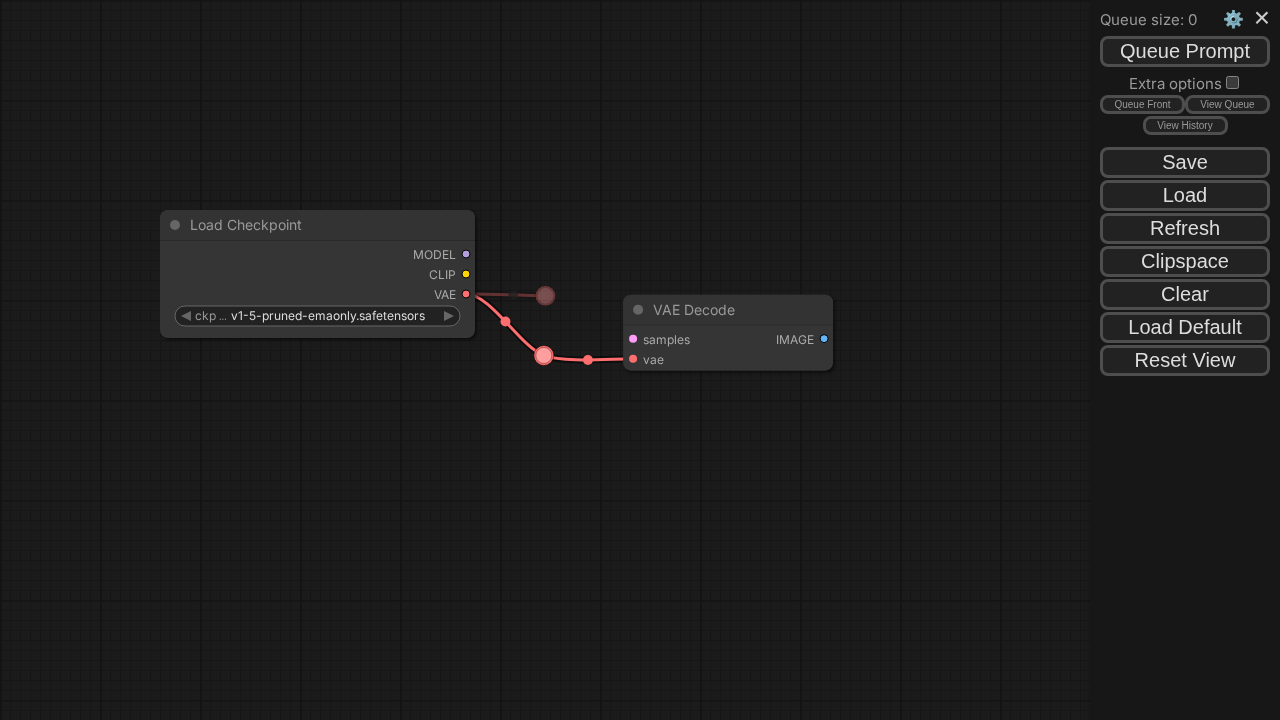Open View History
The width and height of the screenshot is (1280, 720).
[x=1185, y=126]
